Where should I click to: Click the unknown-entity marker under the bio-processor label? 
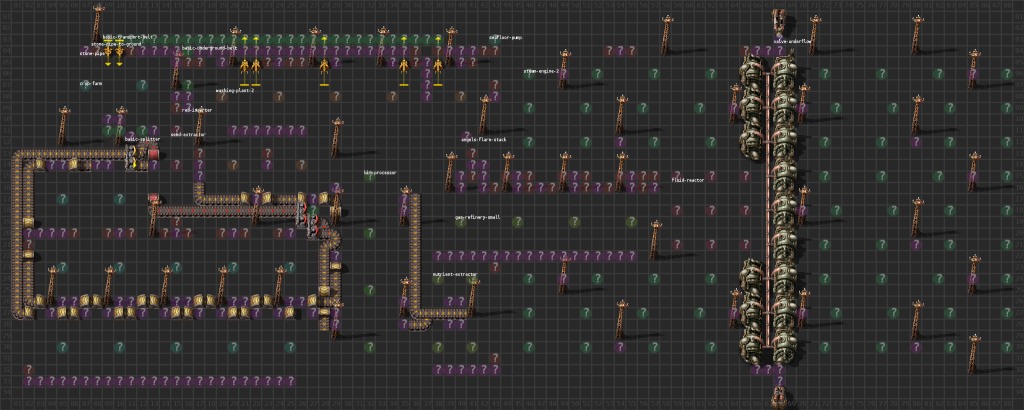pos(370,176)
